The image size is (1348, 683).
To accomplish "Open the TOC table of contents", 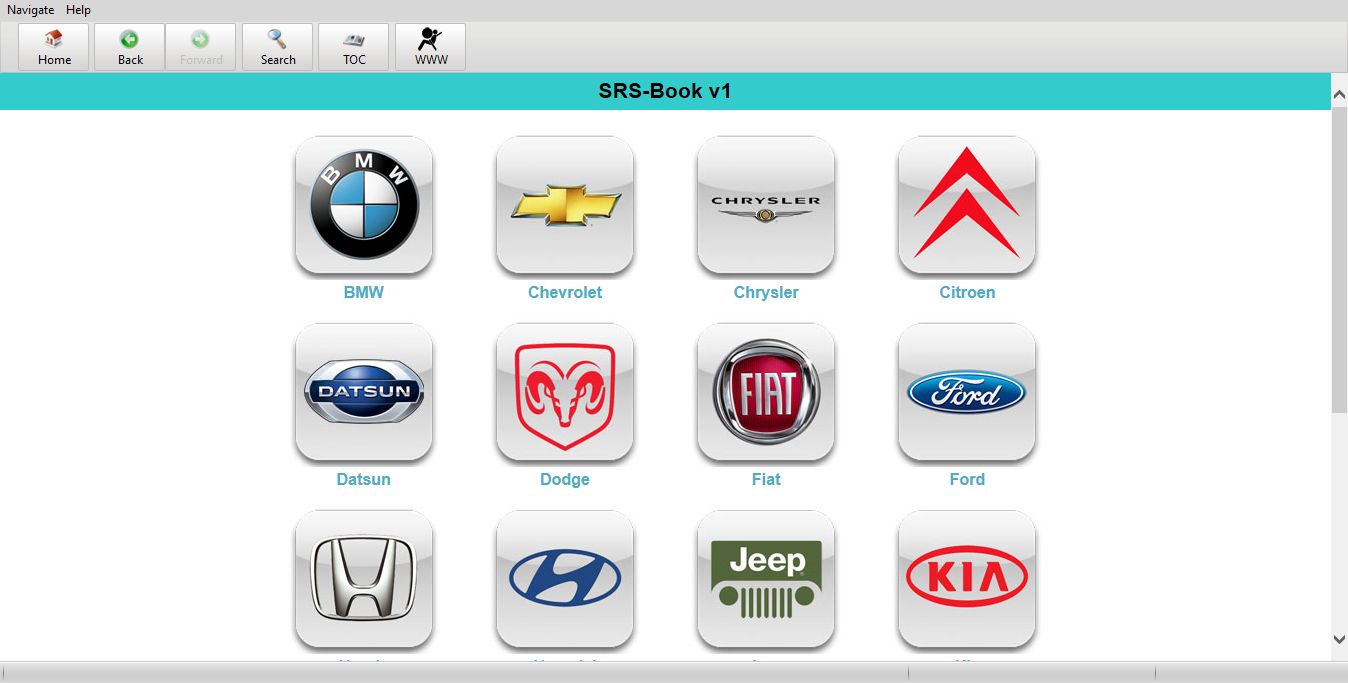I will pyautogui.click(x=354, y=47).
